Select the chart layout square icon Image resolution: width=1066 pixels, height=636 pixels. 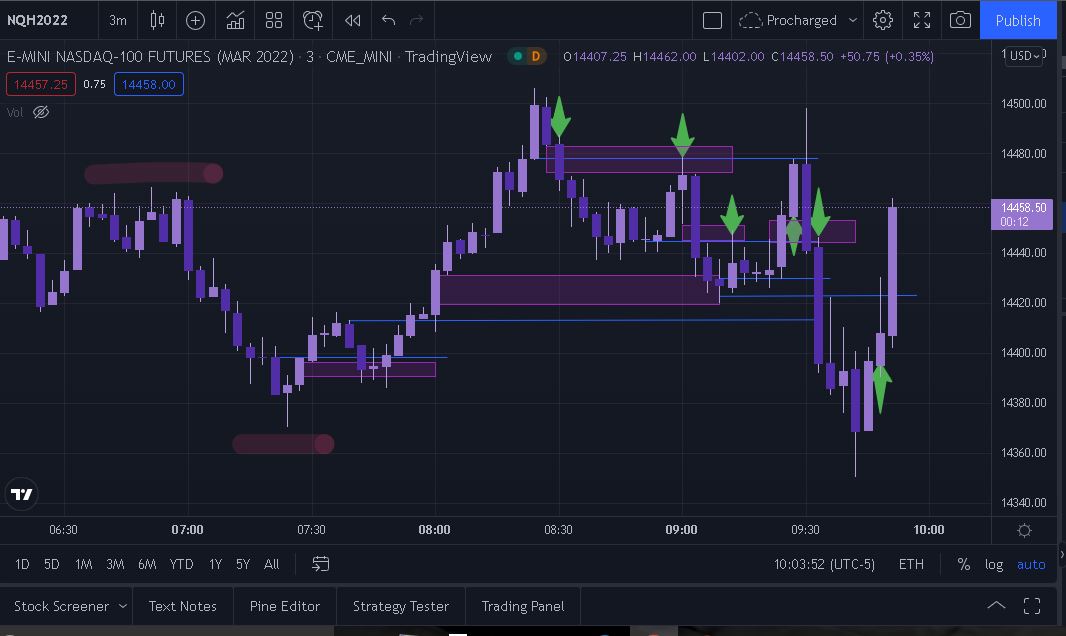click(x=712, y=20)
